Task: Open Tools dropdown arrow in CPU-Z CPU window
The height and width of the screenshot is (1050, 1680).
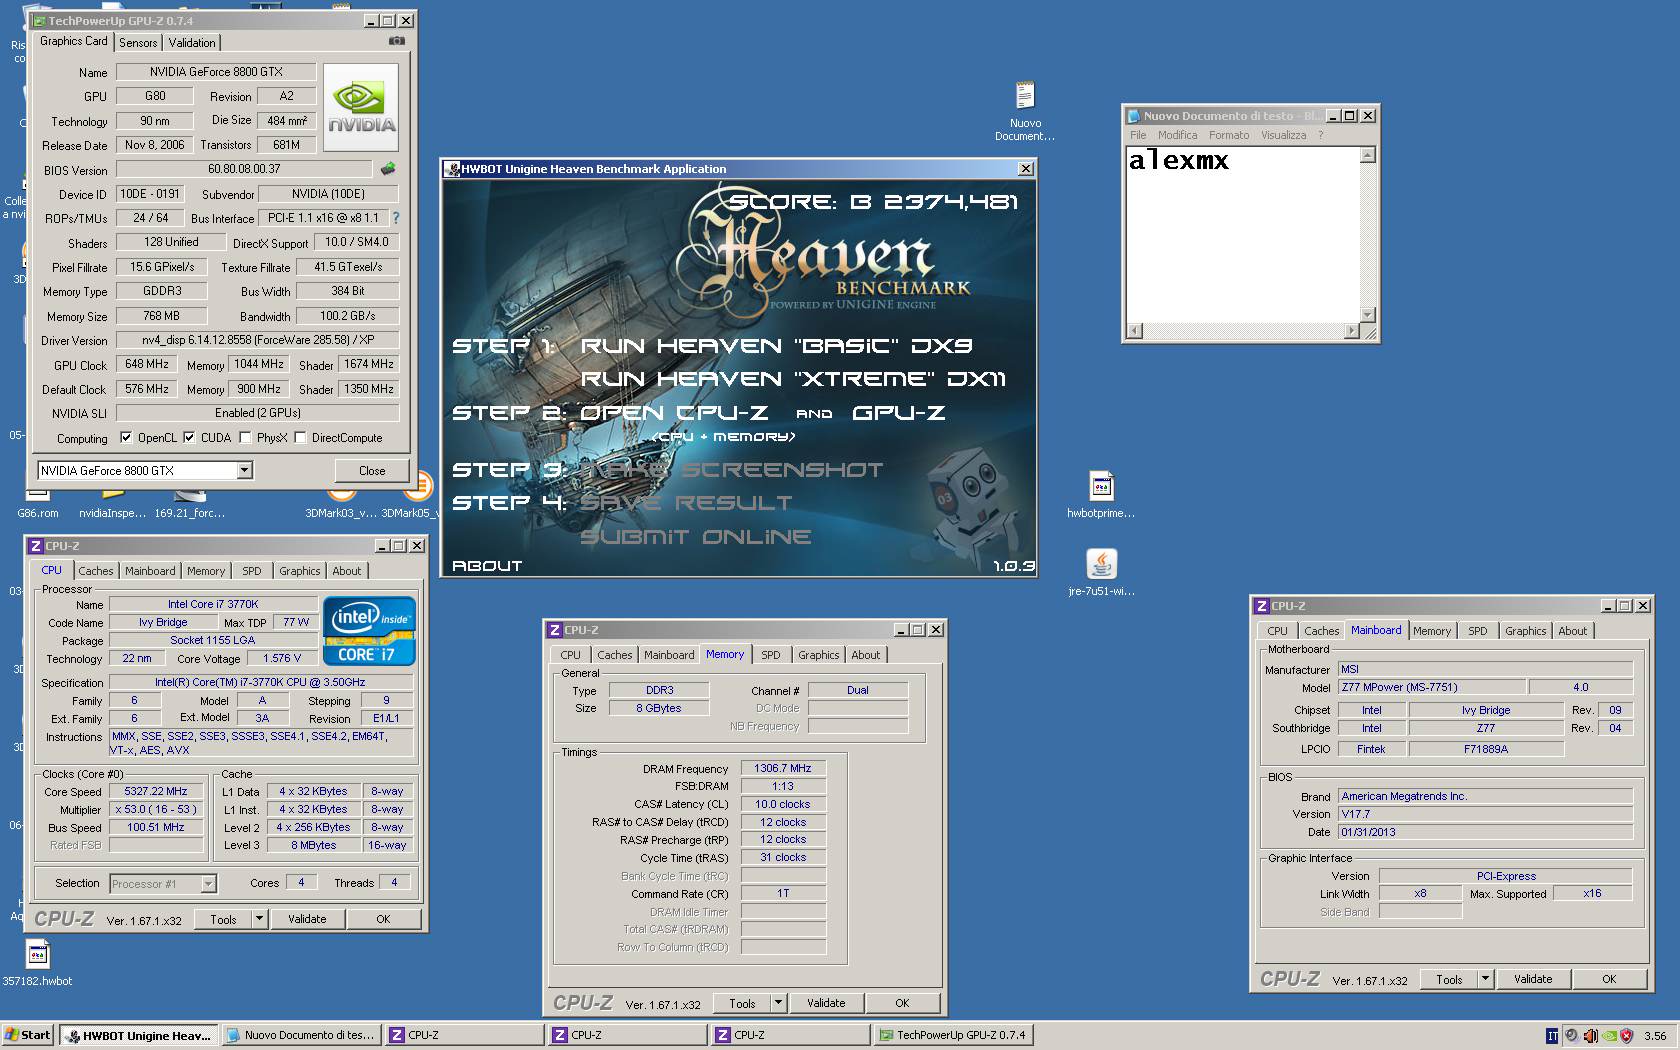Action: click(259, 918)
